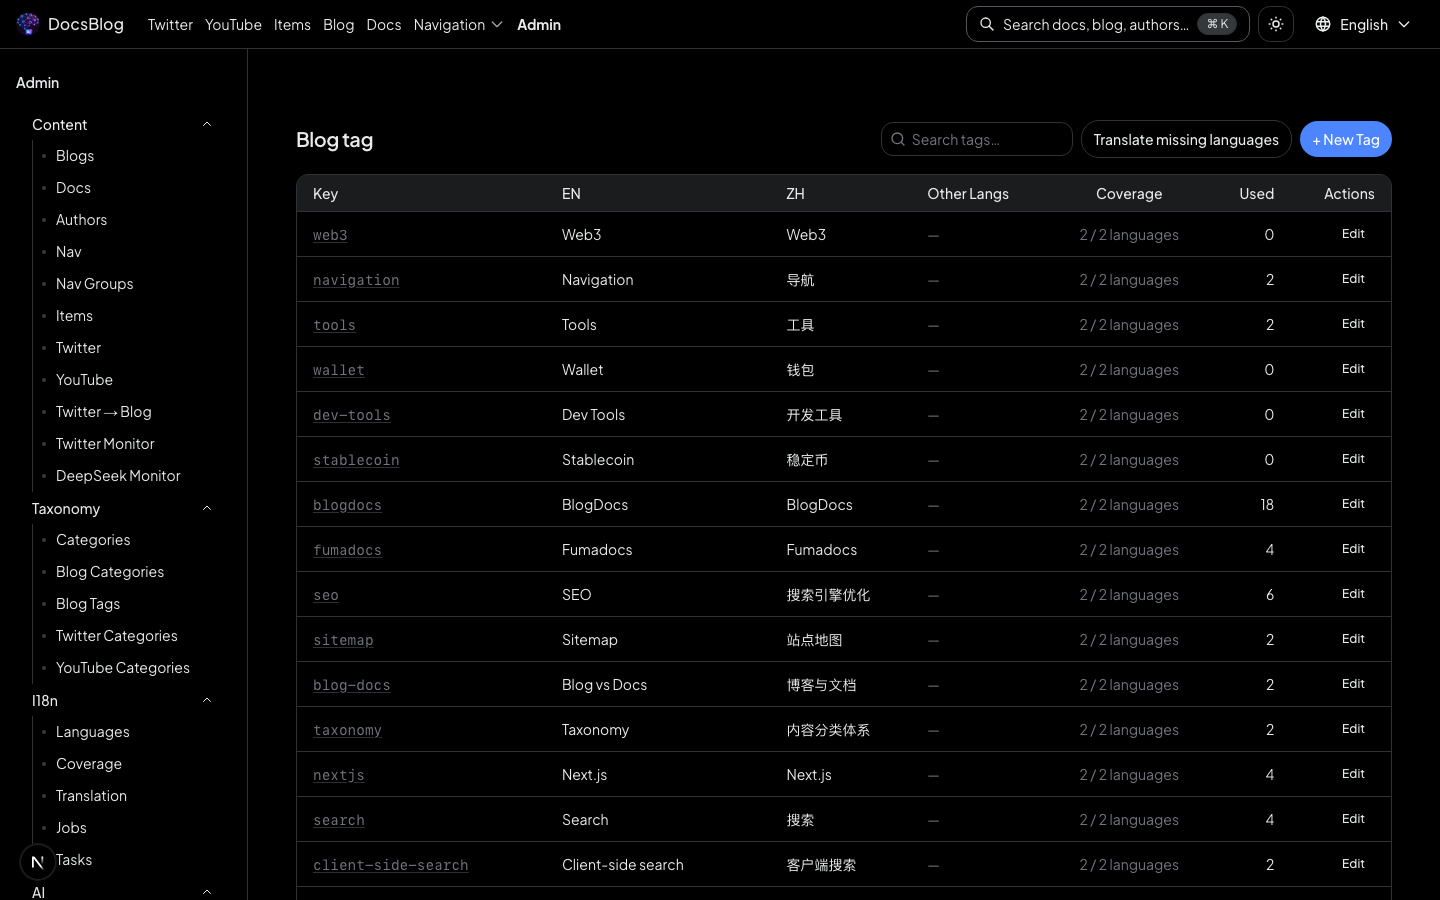Open the YouTube top menu item

(x=233, y=24)
